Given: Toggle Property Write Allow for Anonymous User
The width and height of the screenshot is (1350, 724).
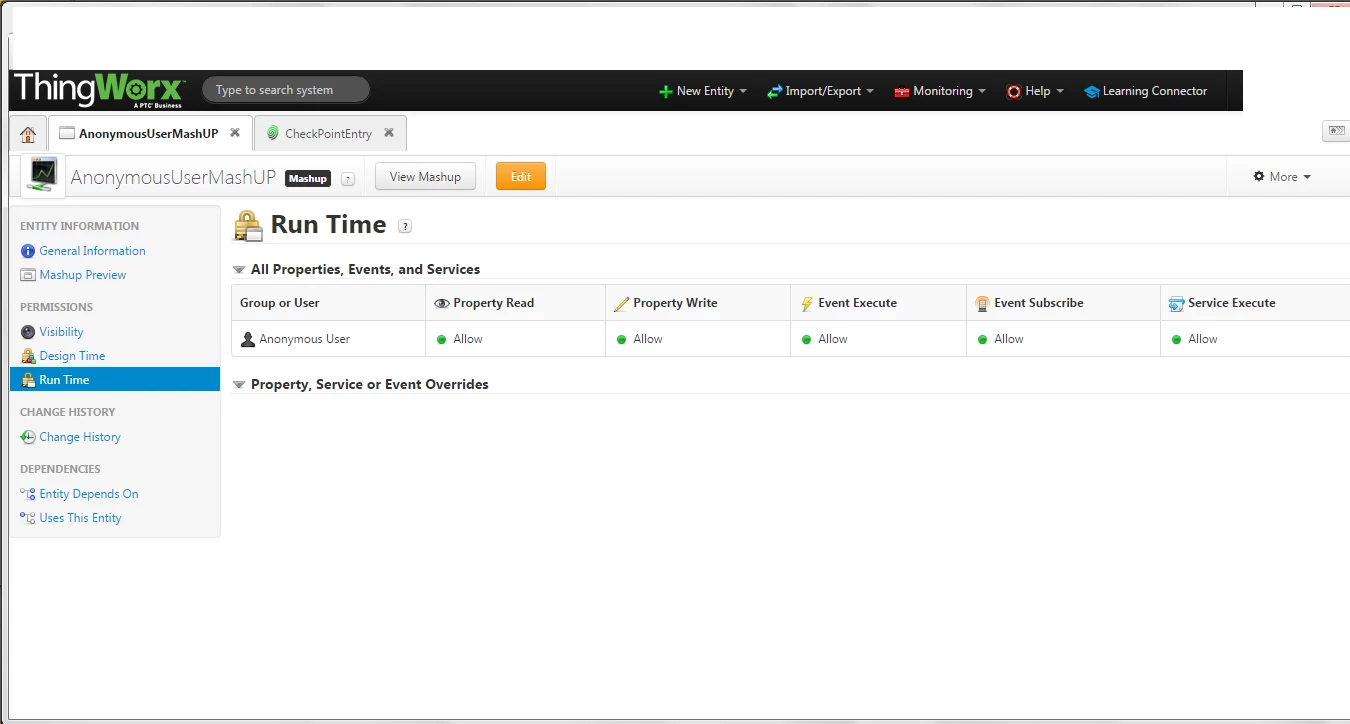Looking at the screenshot, I should [640, 339].
